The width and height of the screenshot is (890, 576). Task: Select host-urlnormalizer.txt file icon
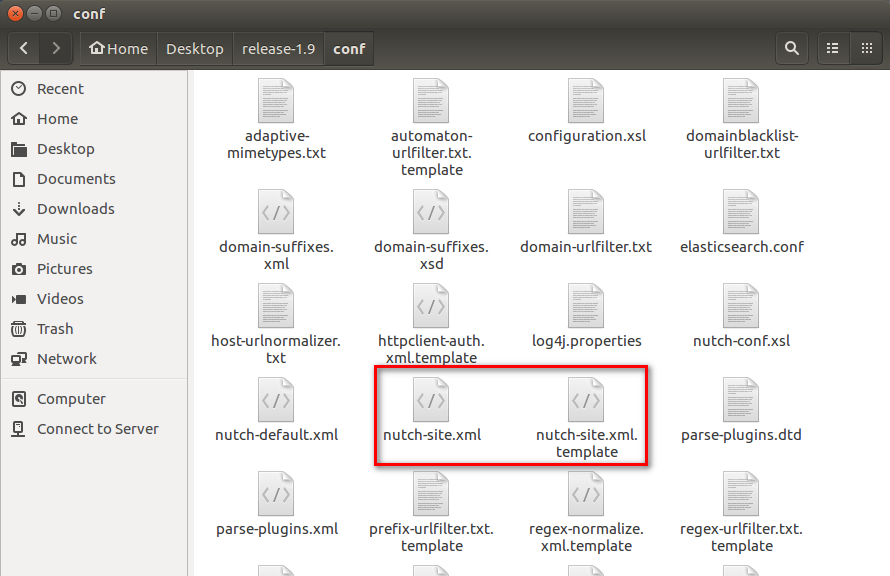276,306
